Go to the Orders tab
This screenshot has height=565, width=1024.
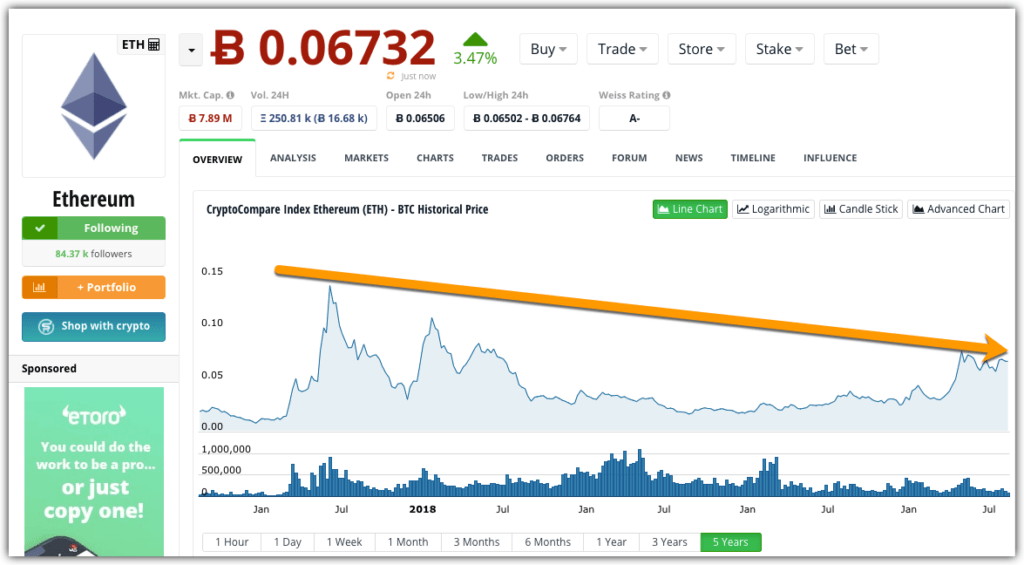point(565,158)
